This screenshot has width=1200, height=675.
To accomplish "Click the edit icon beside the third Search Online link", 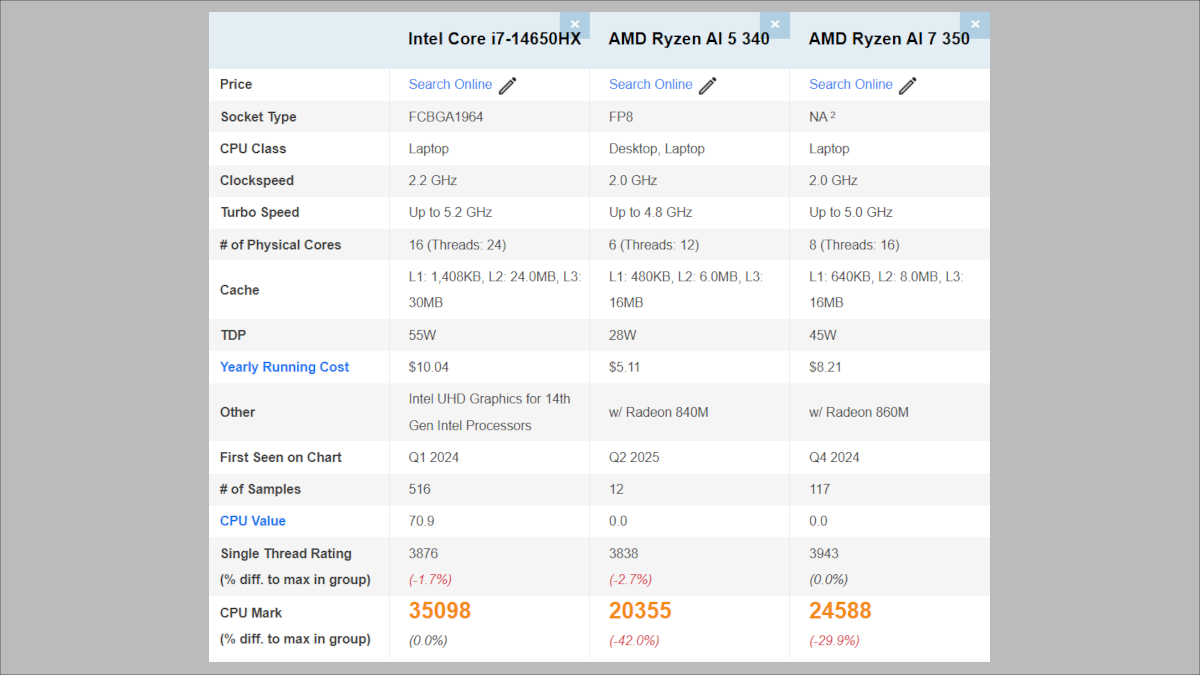I will pyautogui.click(x=907, y=85).
